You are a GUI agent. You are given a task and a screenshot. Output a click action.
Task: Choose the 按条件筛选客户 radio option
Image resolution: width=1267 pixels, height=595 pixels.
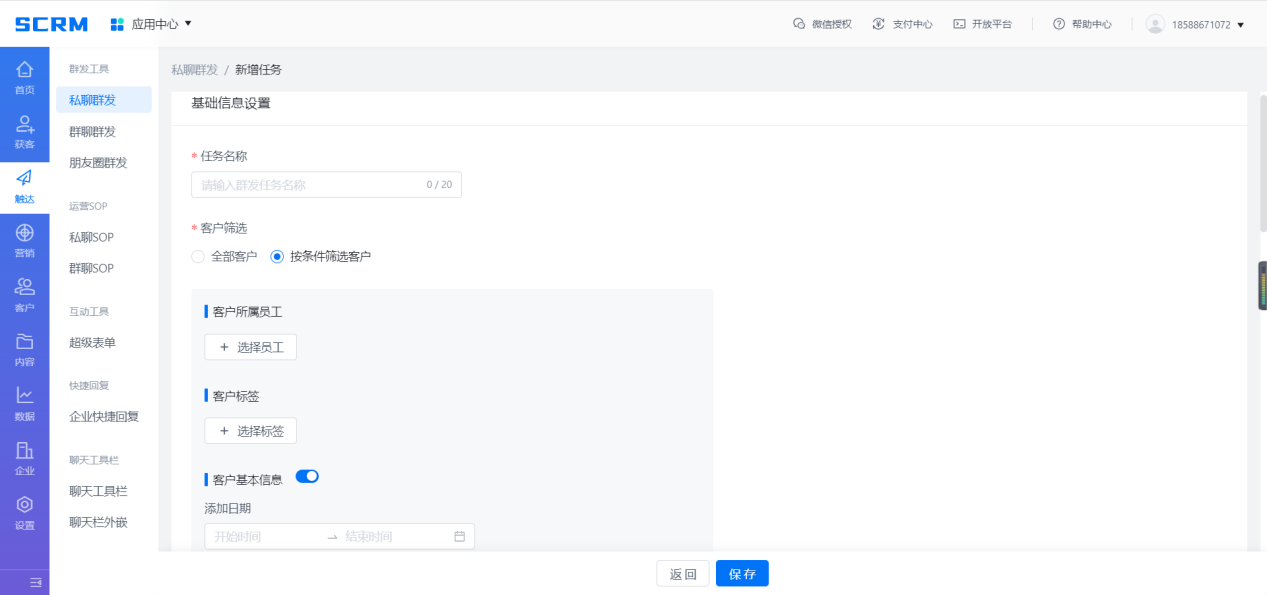[277, 256]
